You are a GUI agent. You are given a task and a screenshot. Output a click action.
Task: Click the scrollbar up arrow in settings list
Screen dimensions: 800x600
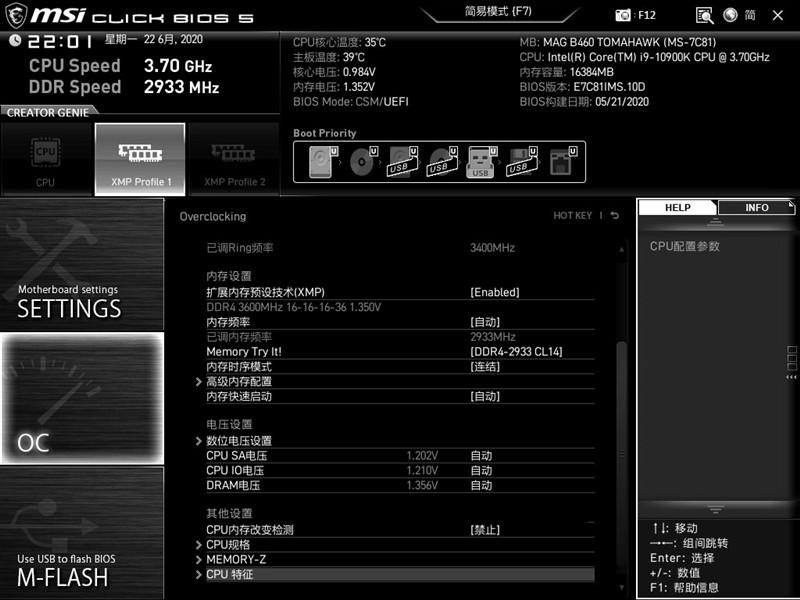[621, 249]
